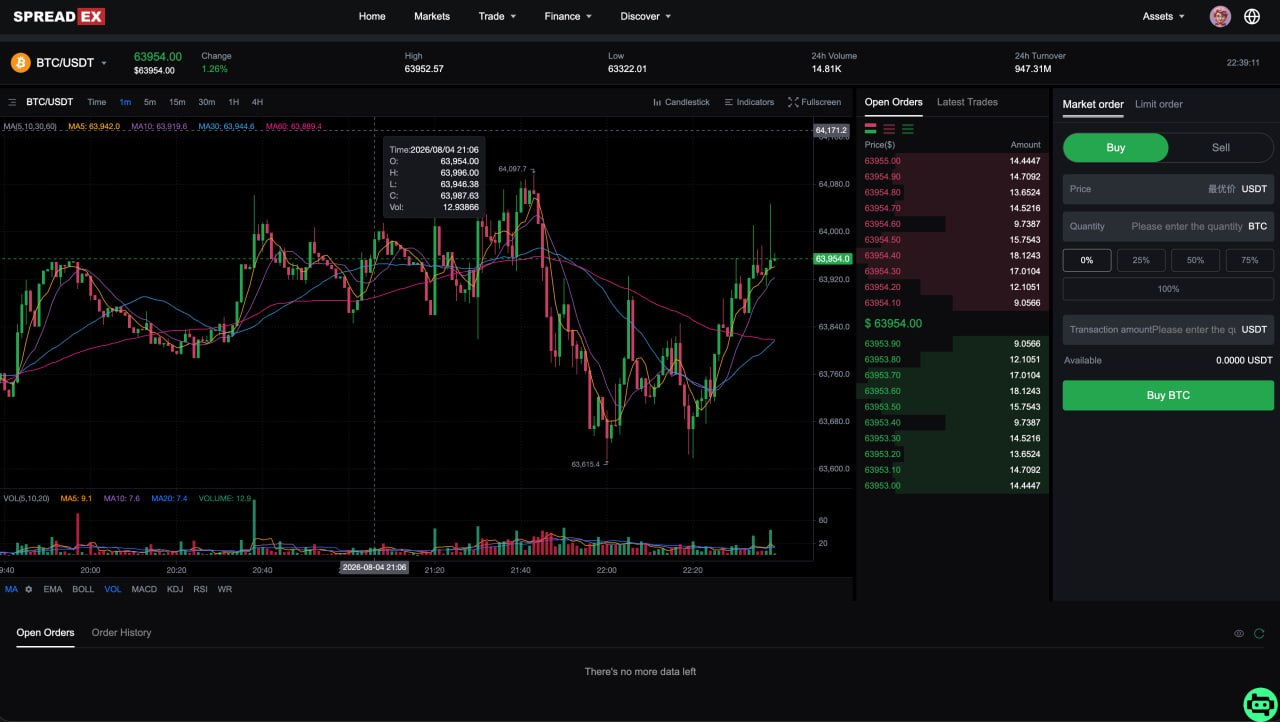Switch to the Limit order tab
Screen dimensions: 1280x722
[1159, 104]
